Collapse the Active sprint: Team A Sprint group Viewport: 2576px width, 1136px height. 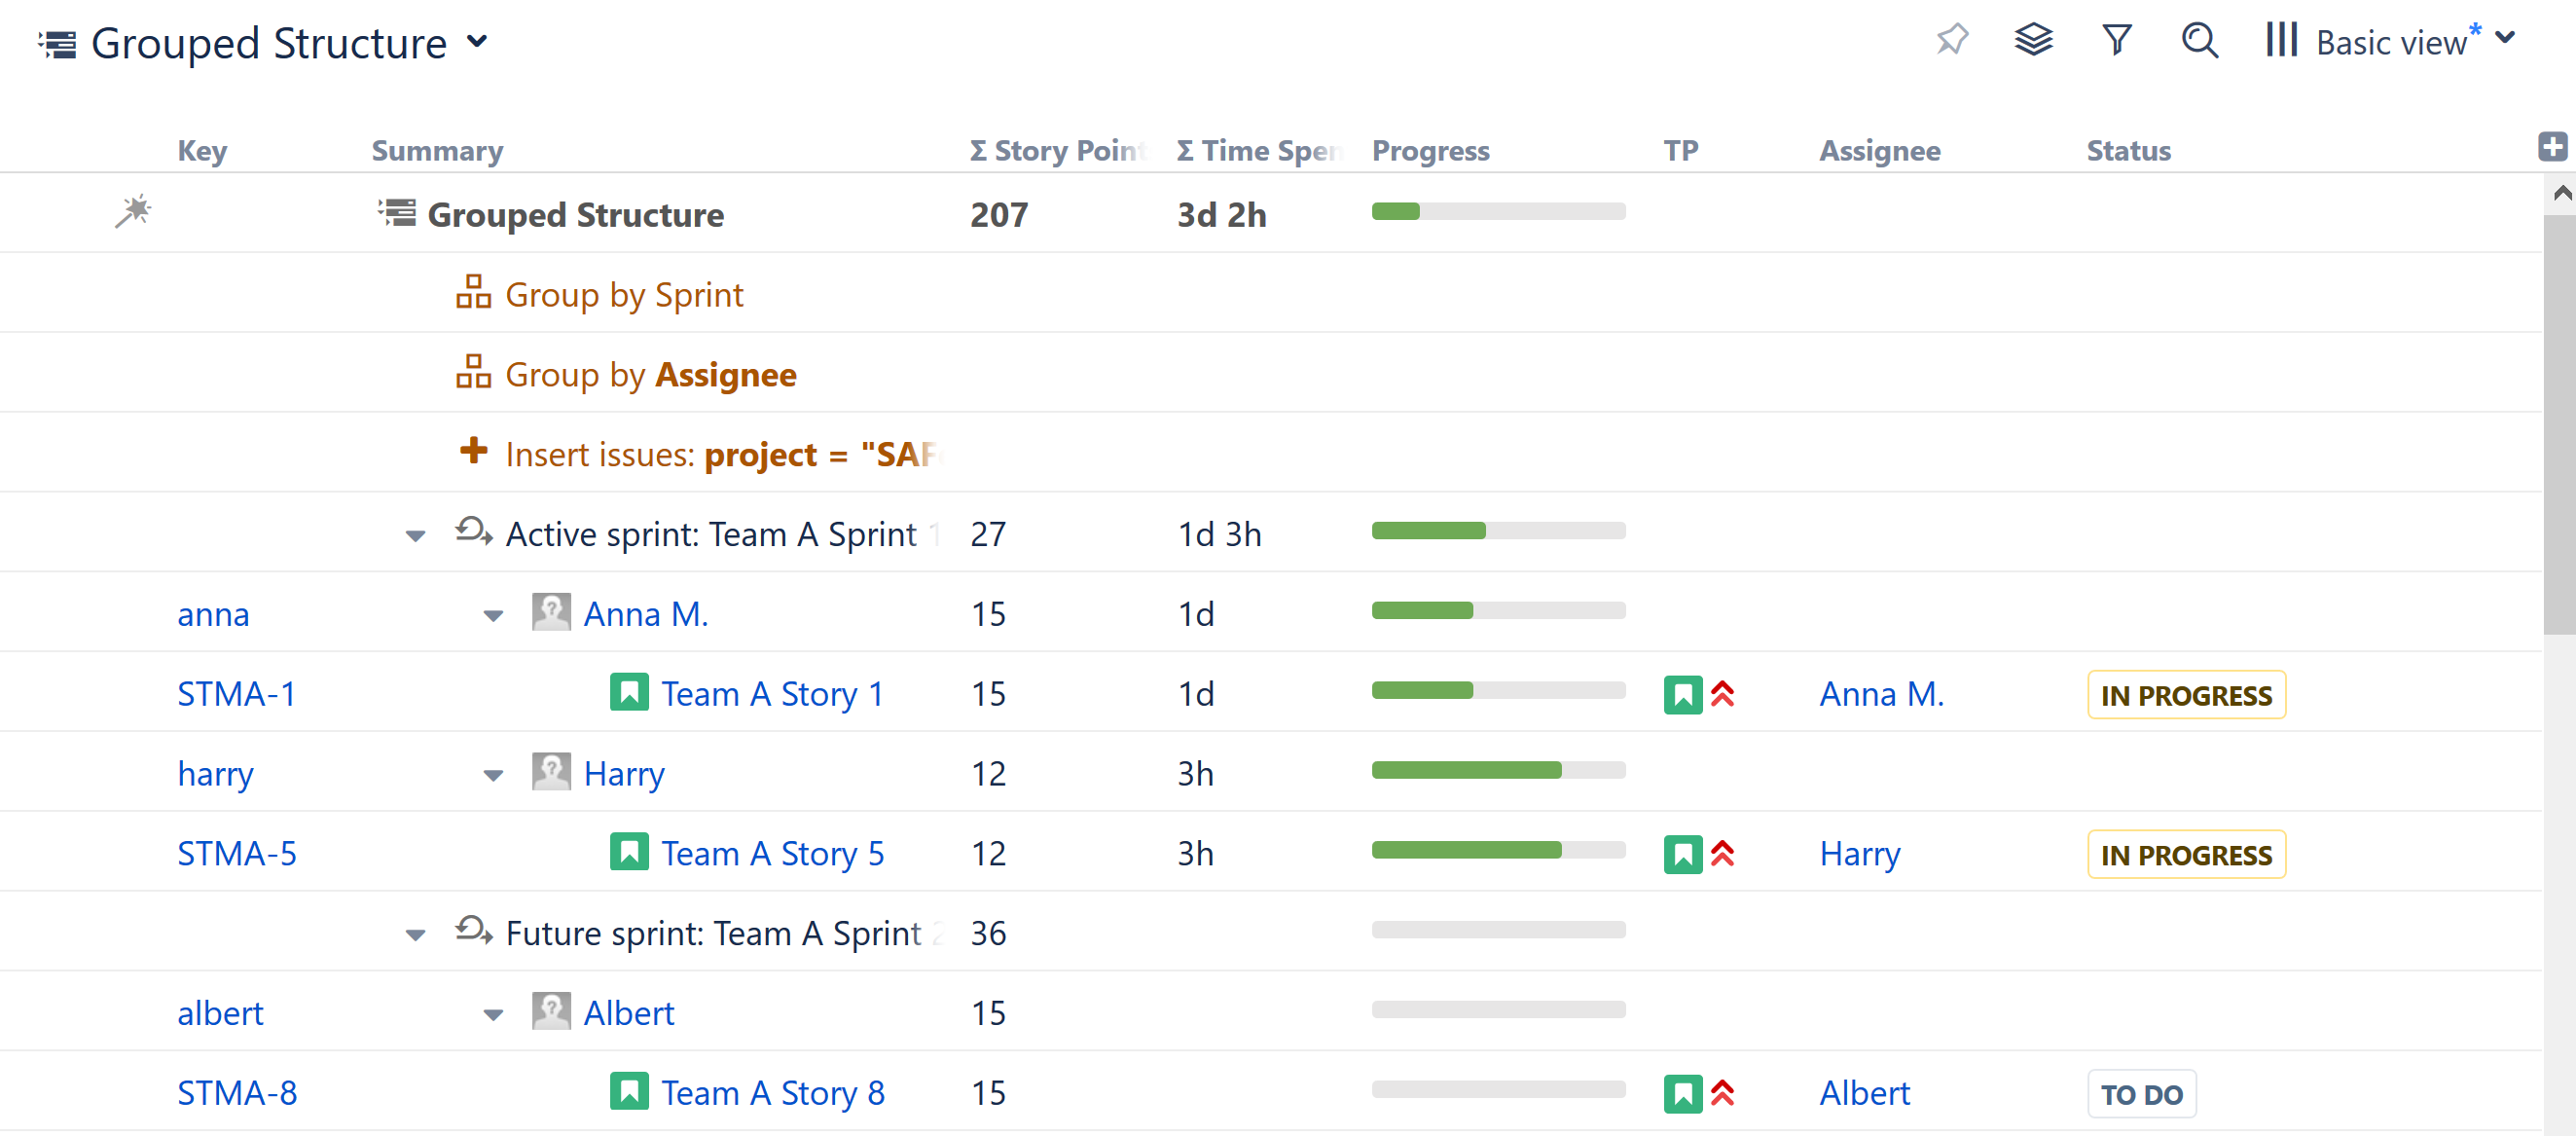coord(415,535)
